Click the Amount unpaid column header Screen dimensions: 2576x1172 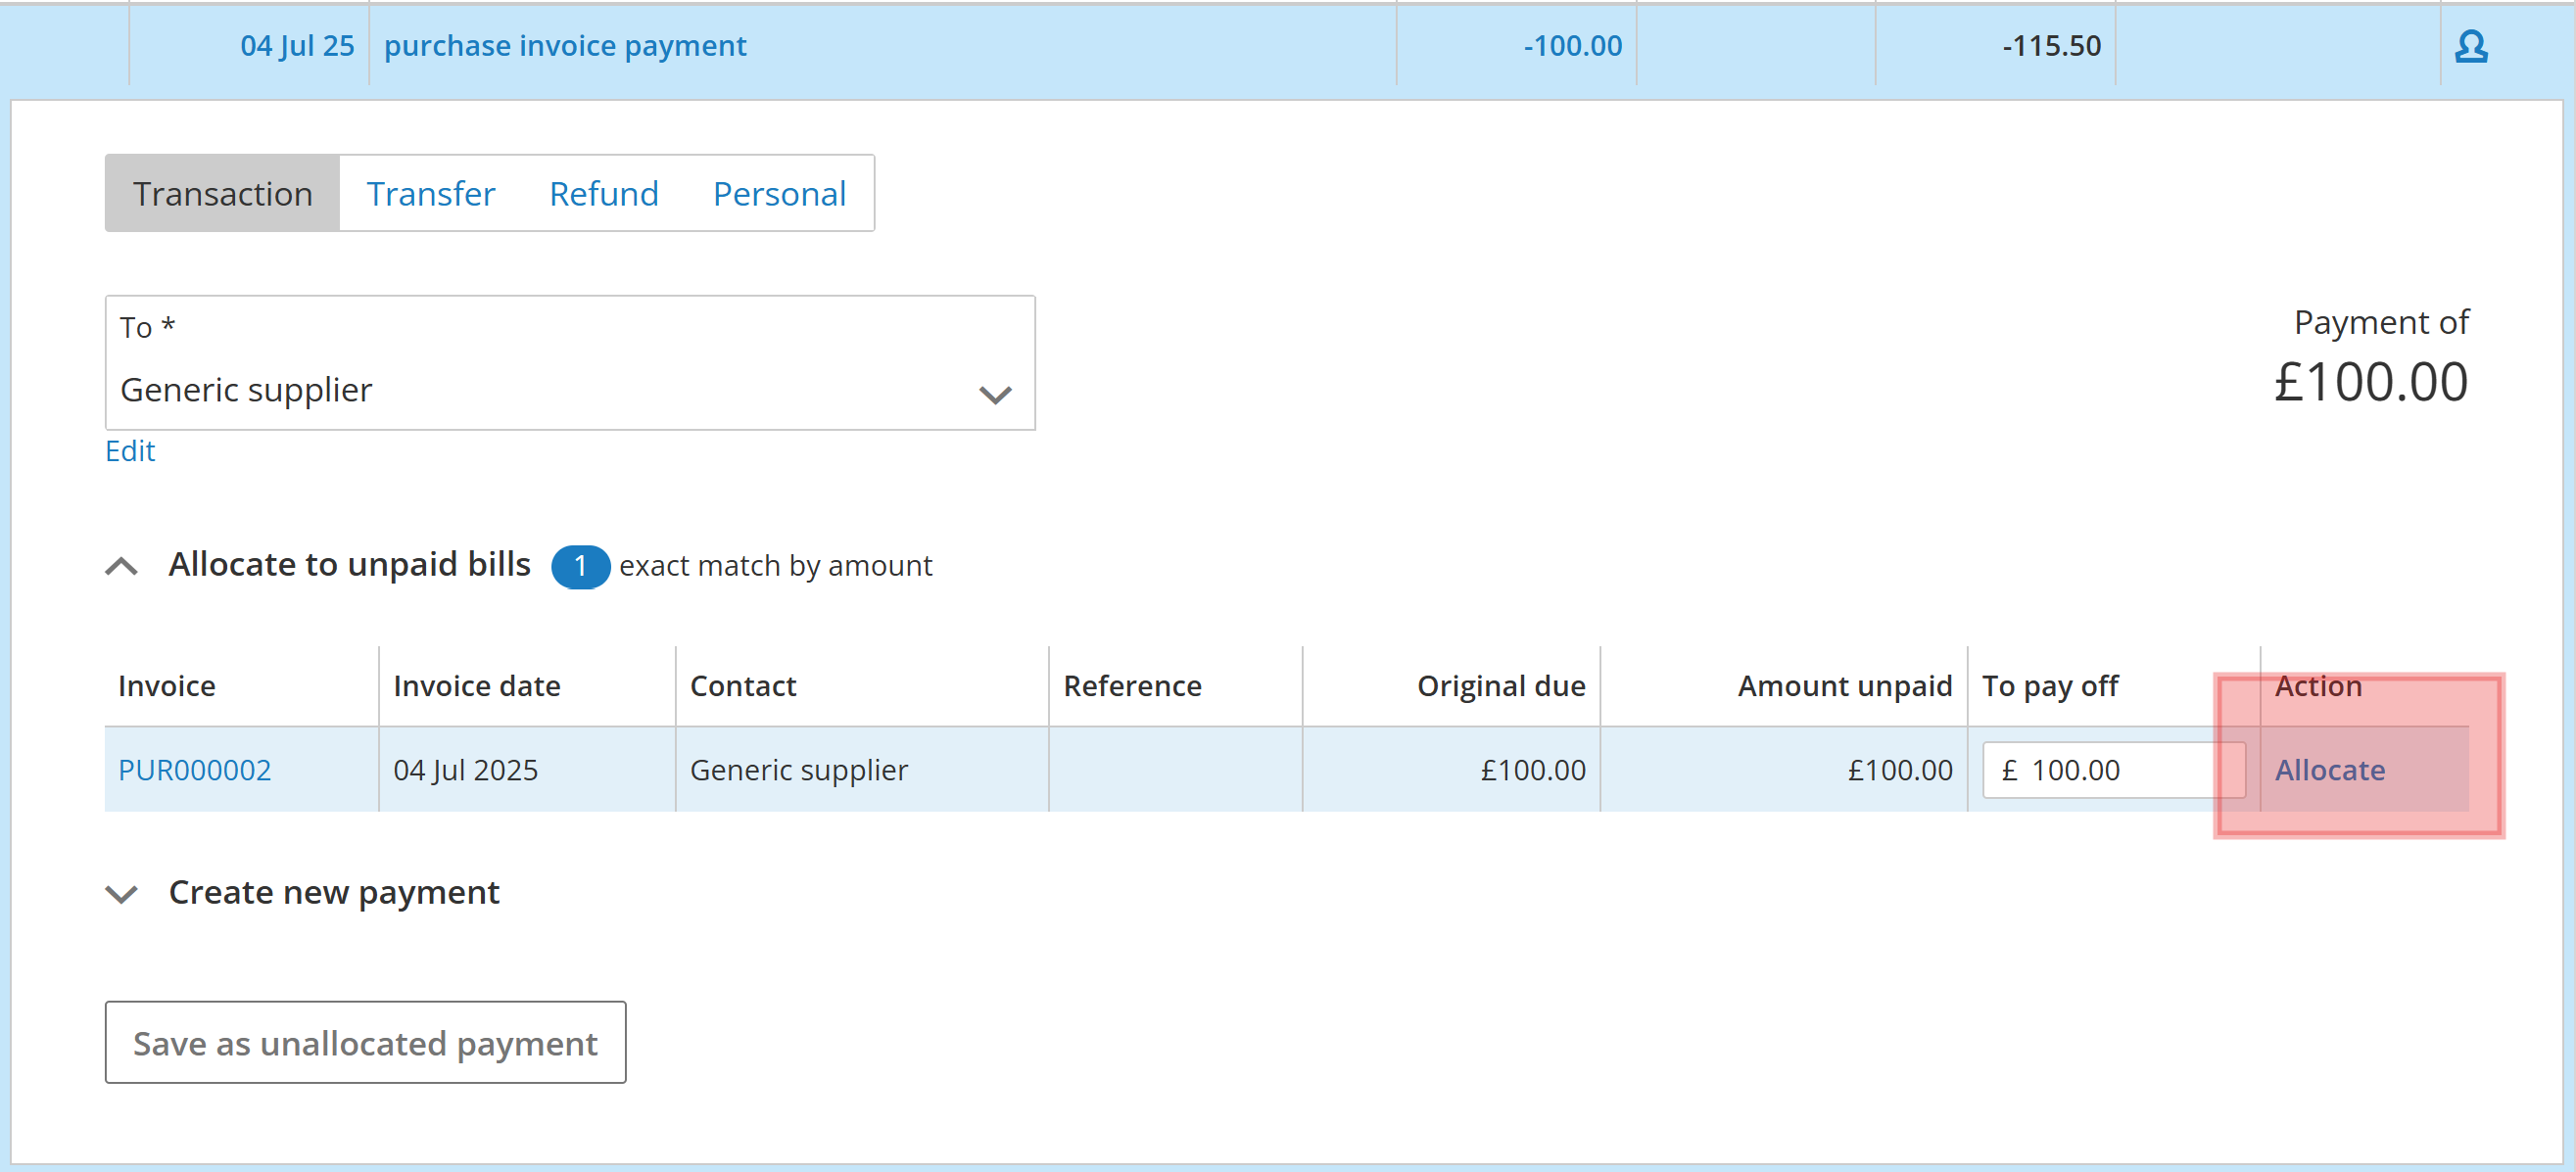[1844, 686]
